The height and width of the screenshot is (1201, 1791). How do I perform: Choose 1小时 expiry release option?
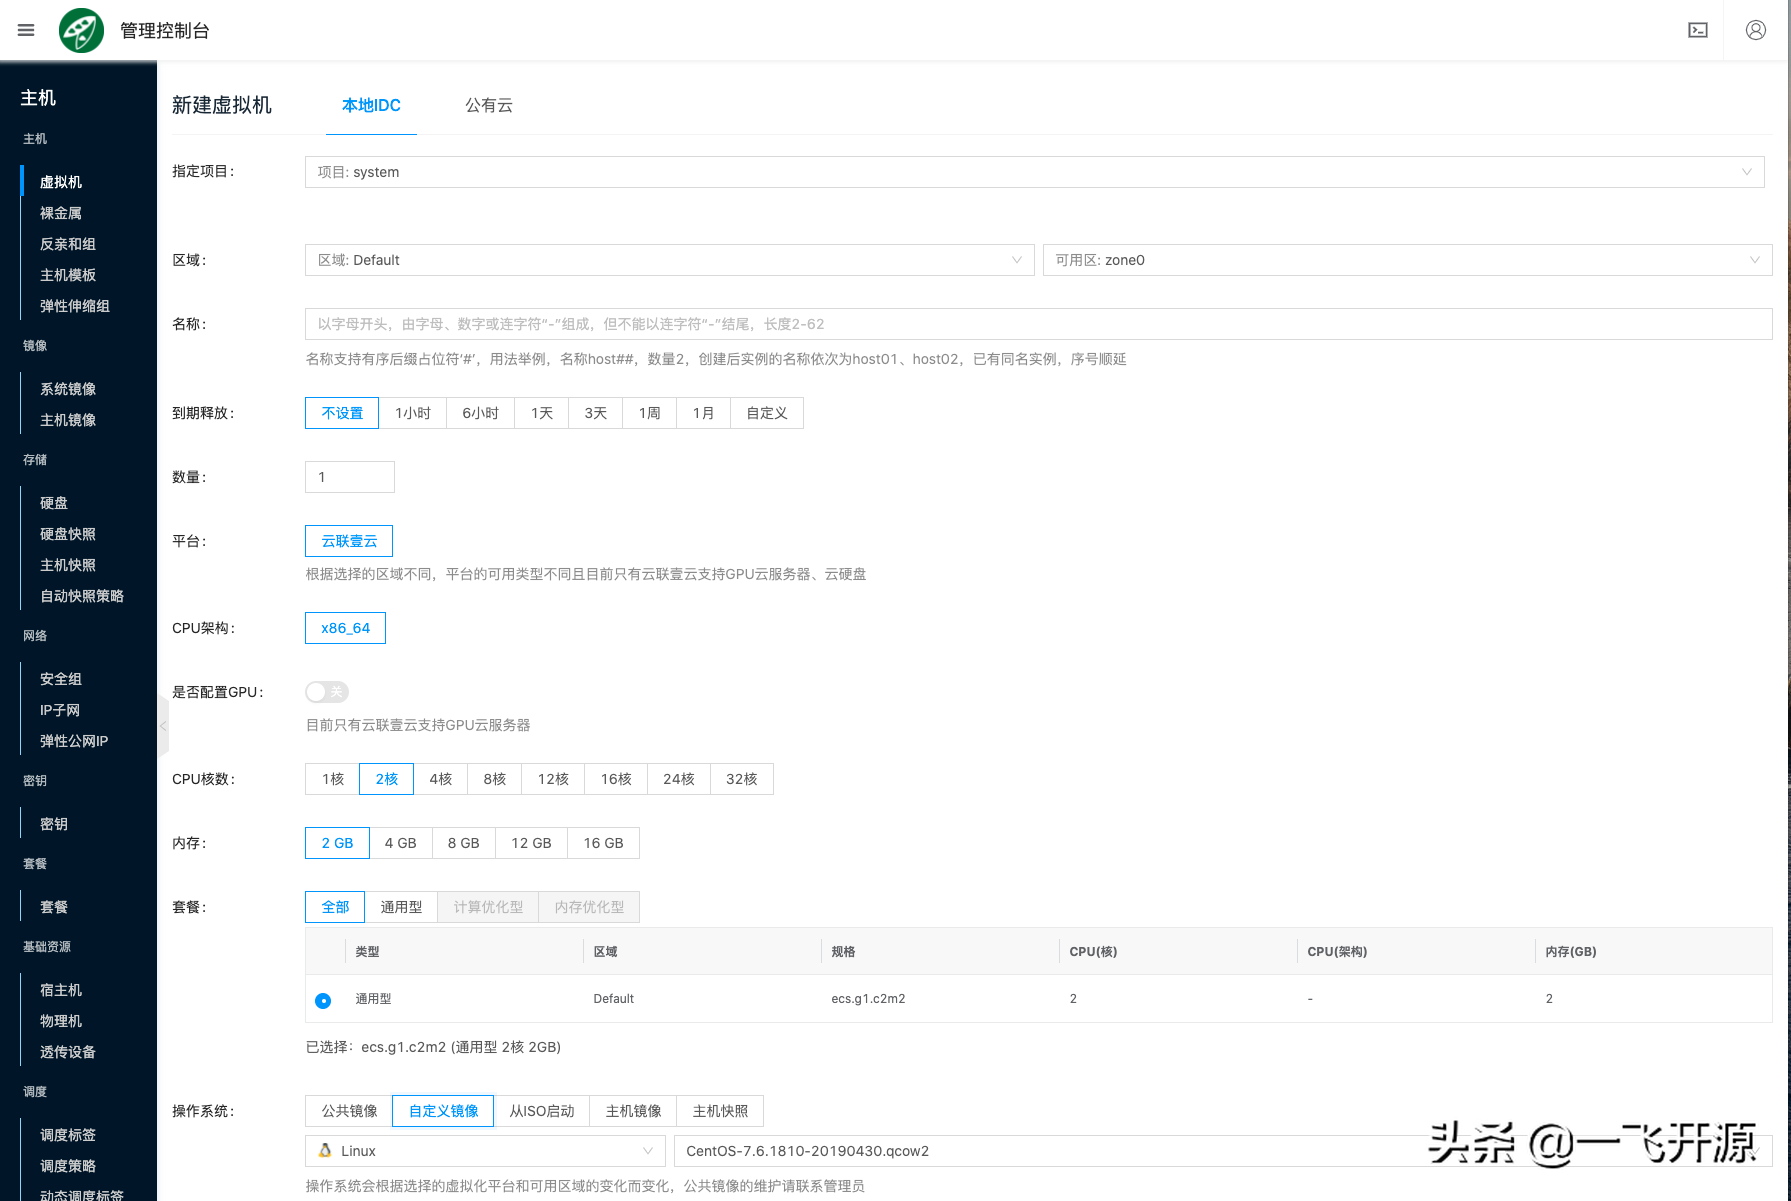[x=413, y=413]
